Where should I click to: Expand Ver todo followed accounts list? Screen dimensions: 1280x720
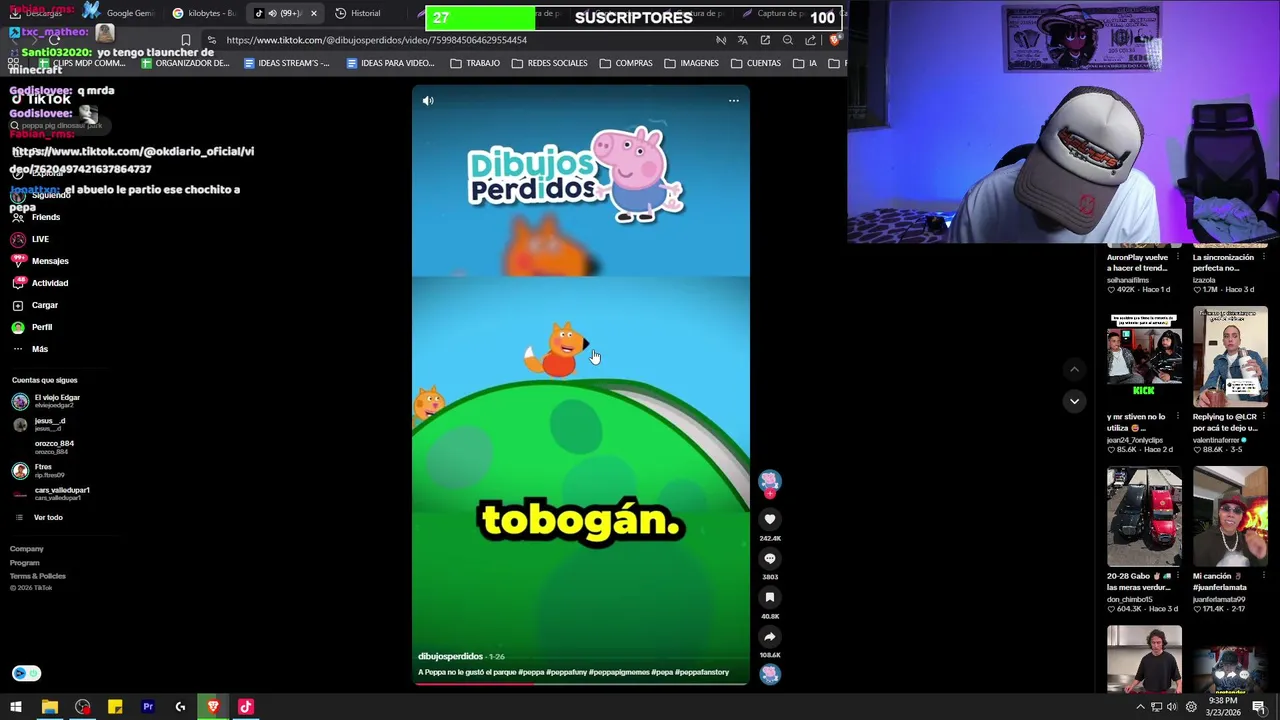pyautogui.click(x=40, y=517)
